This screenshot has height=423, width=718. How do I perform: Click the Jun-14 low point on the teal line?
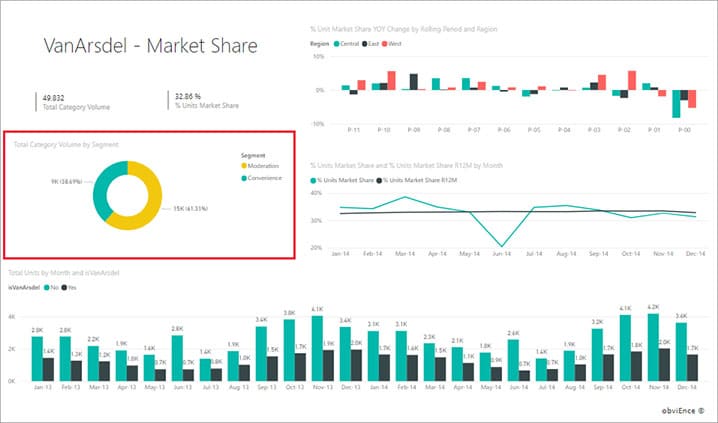(x=502, y=246)
